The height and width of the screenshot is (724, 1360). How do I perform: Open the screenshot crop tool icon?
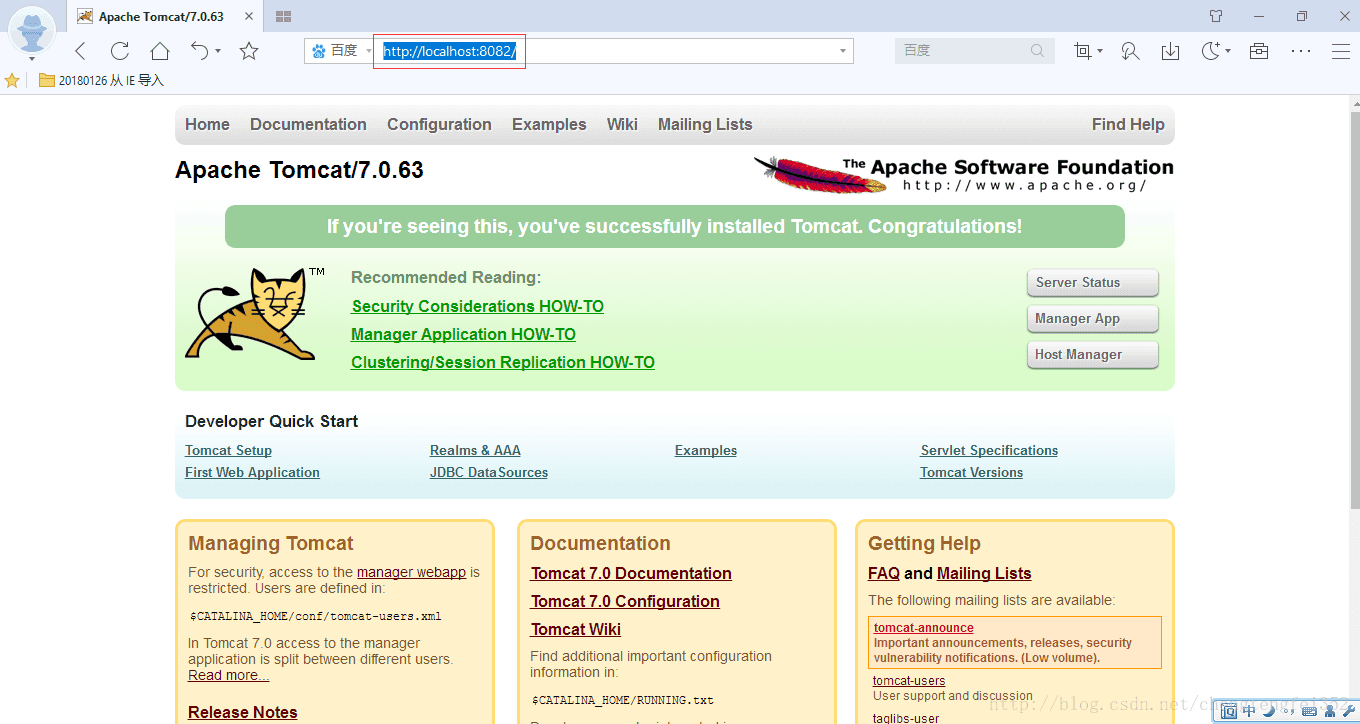(x=1082, y=51)
